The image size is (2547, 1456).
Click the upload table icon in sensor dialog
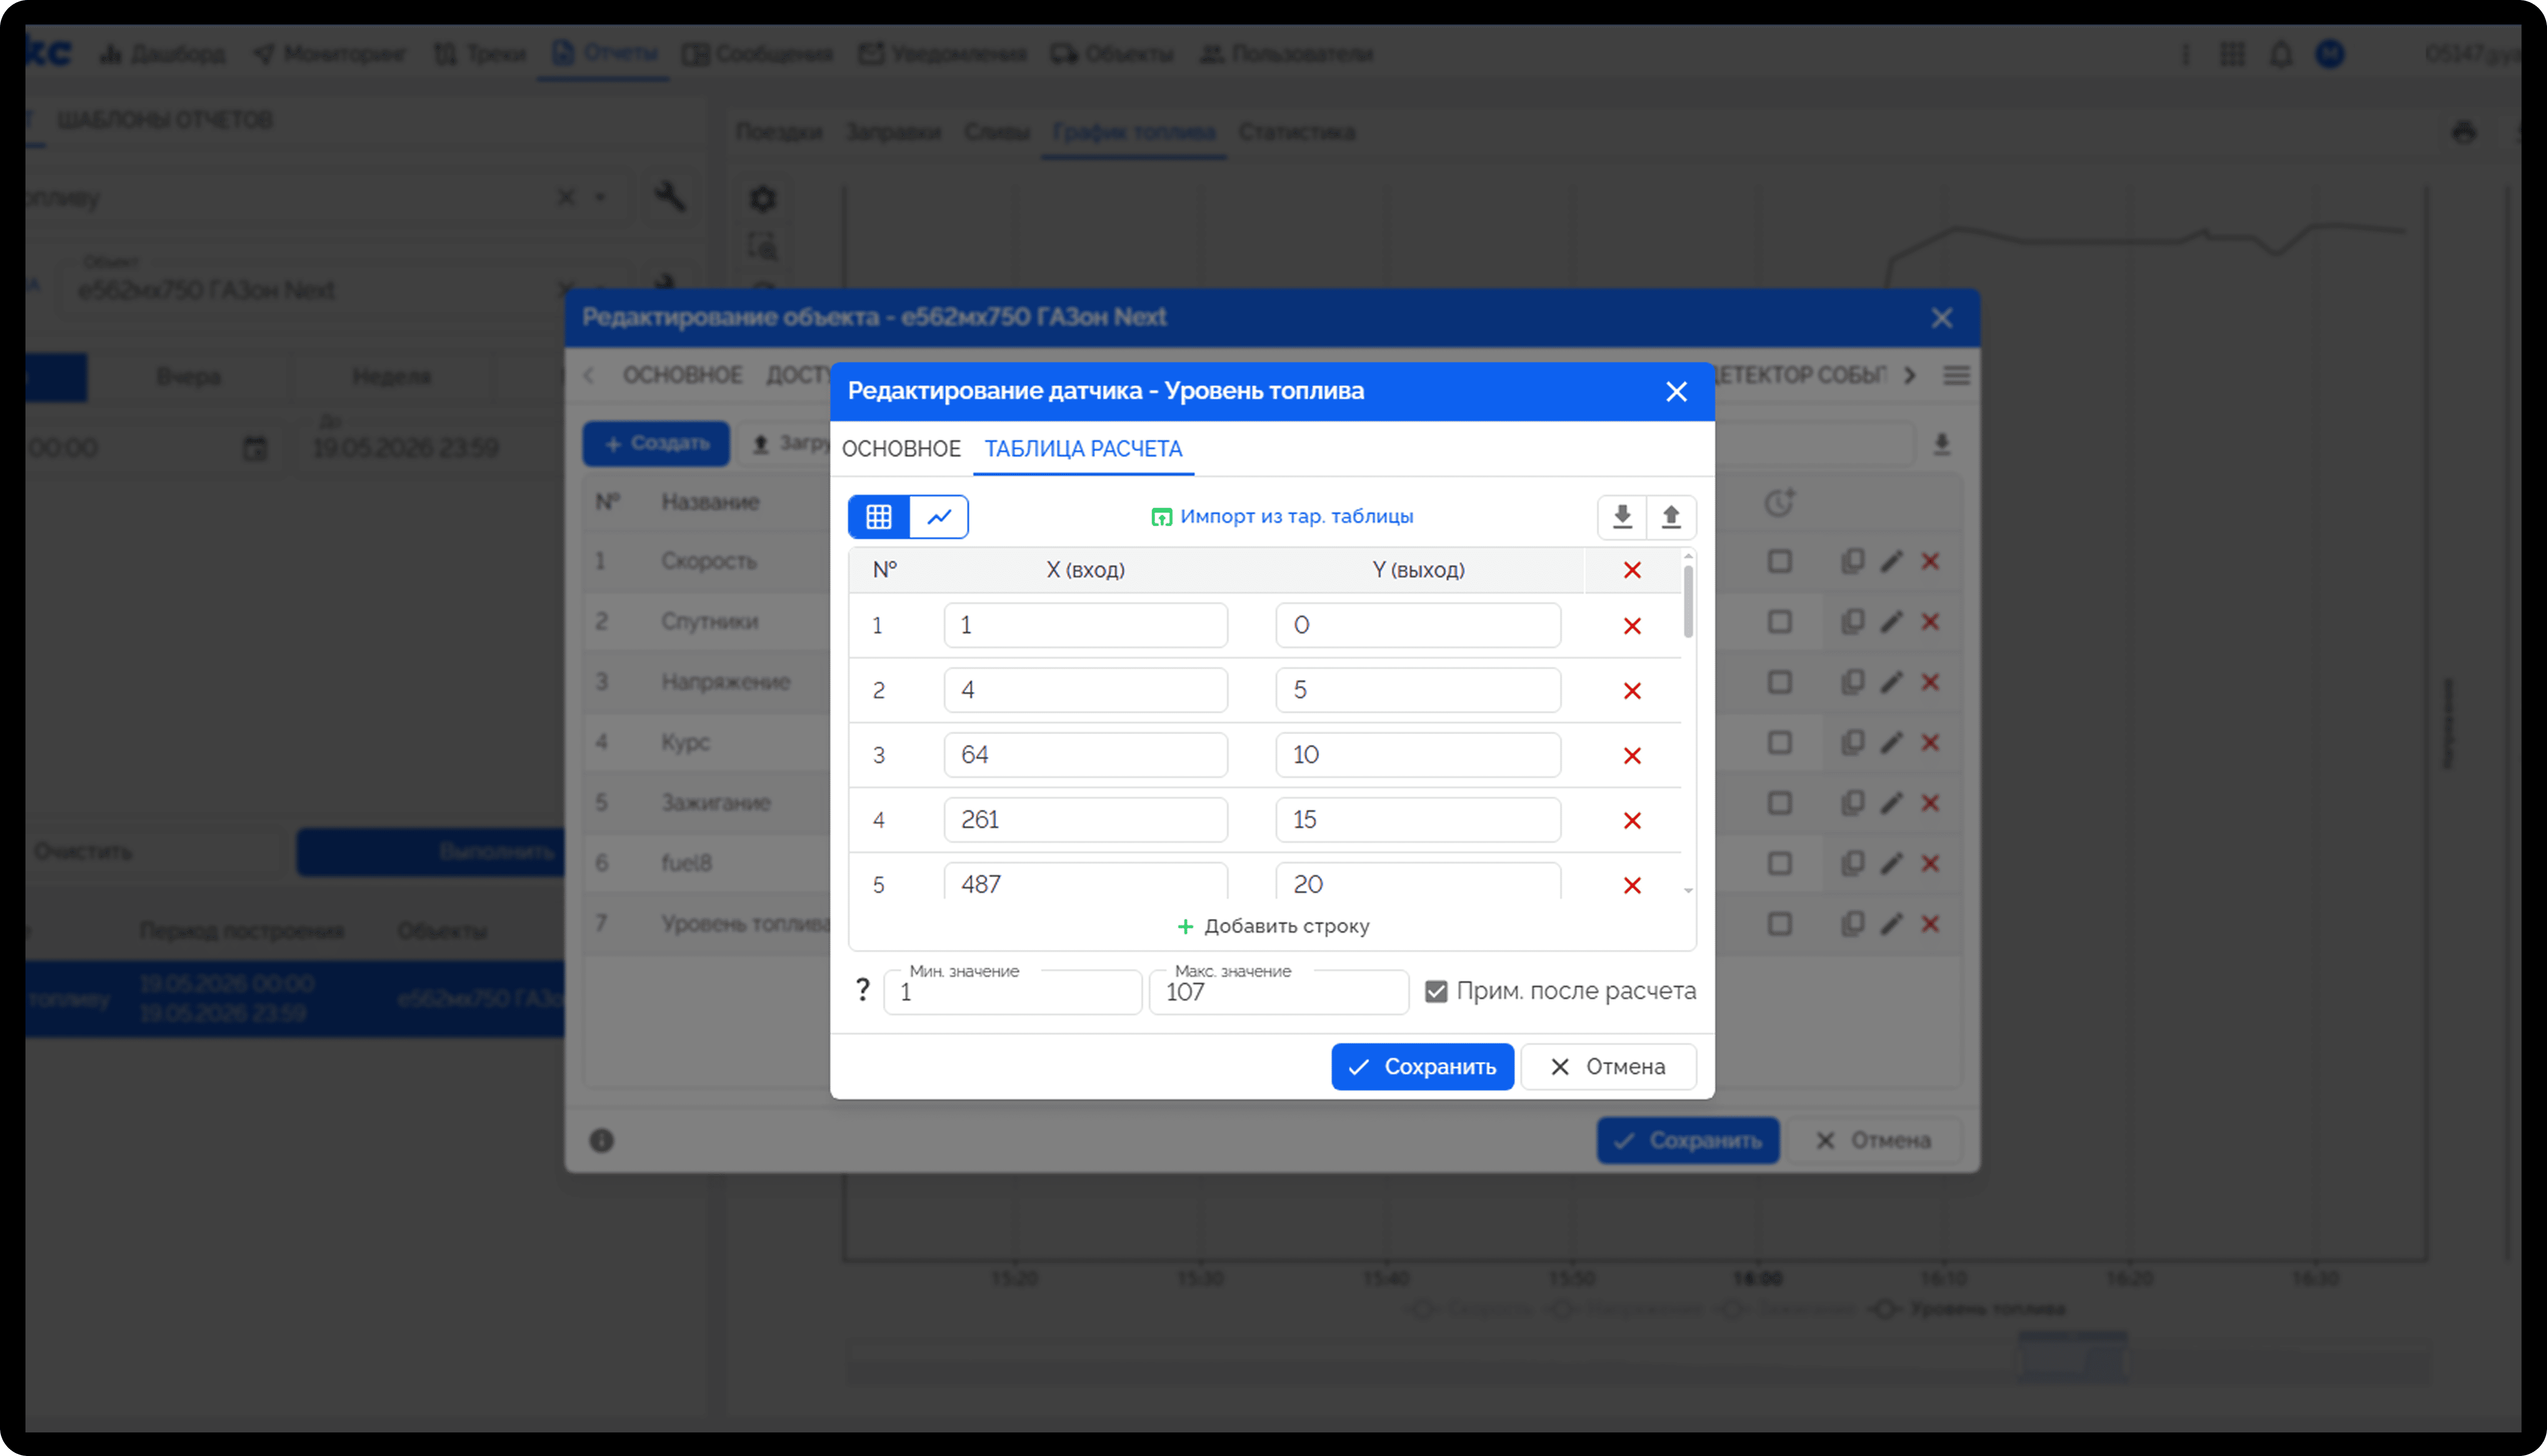pyautogui.click(x=1671, y=517)
